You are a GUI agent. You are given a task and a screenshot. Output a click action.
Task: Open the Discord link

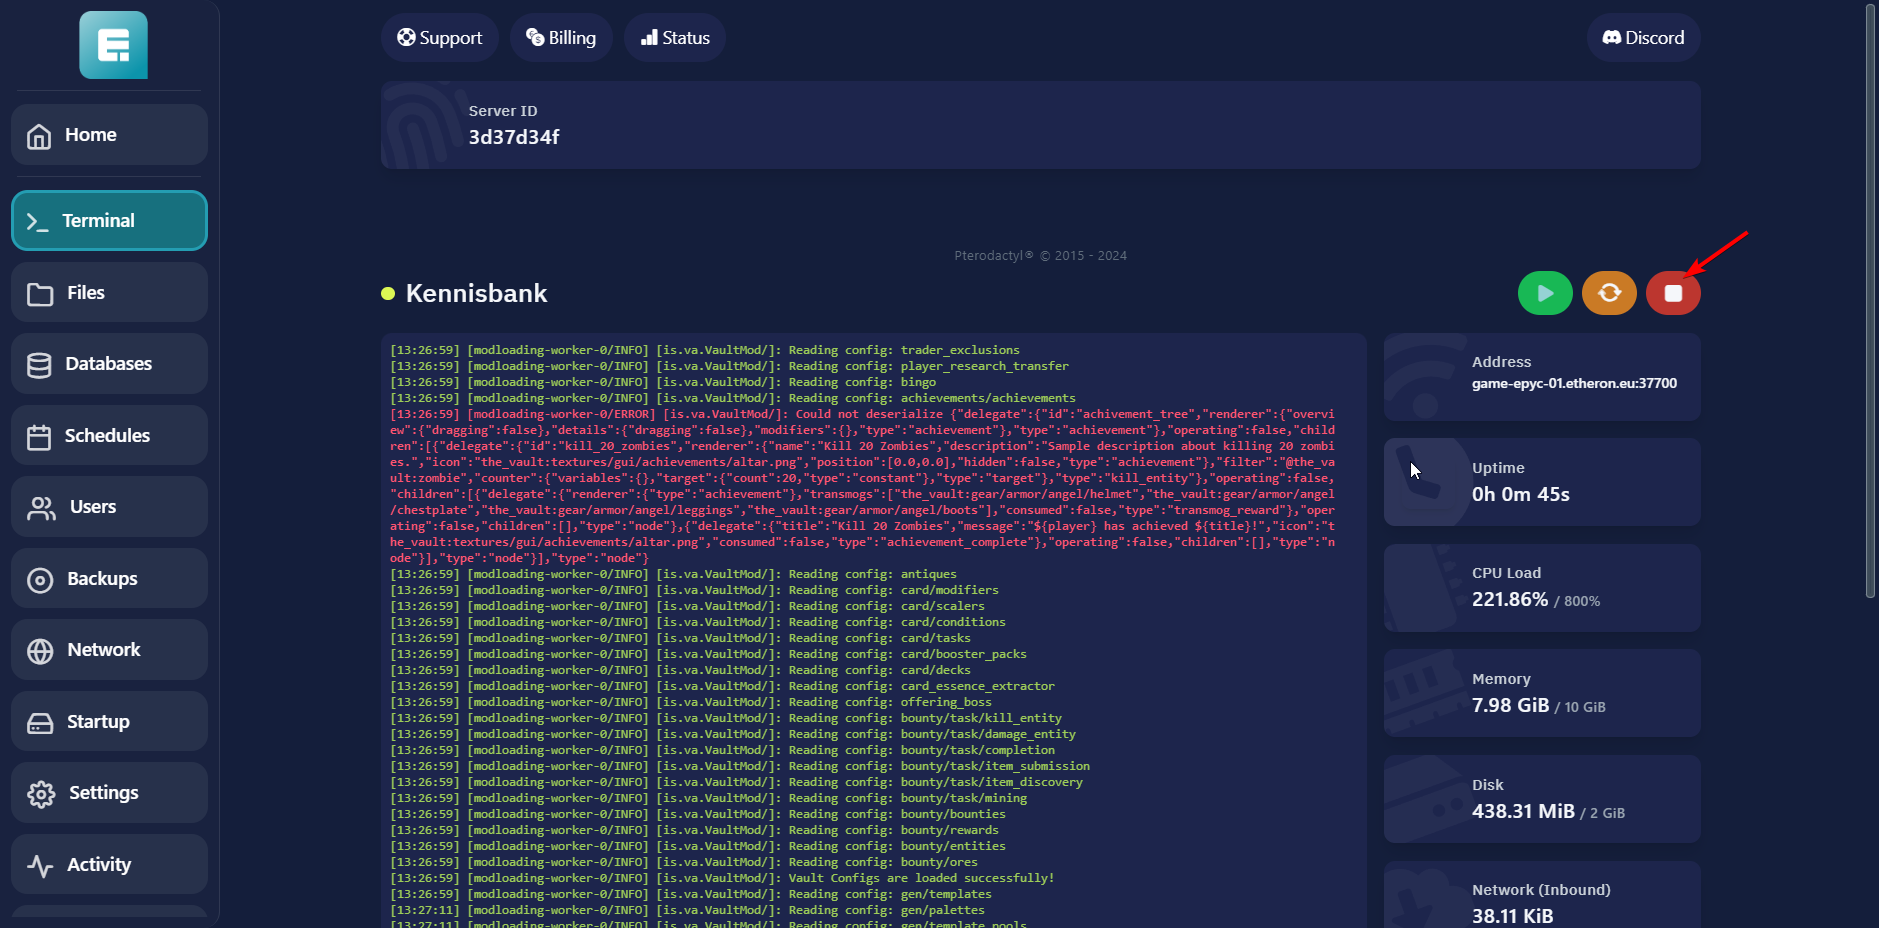pos(1643,38)
